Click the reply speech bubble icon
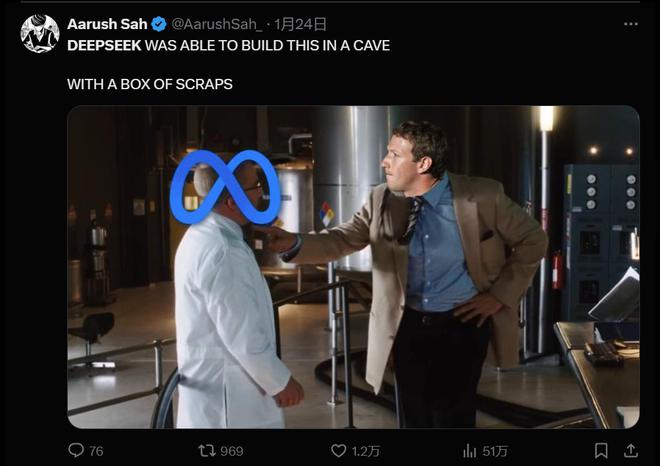 tap(76, 450)
